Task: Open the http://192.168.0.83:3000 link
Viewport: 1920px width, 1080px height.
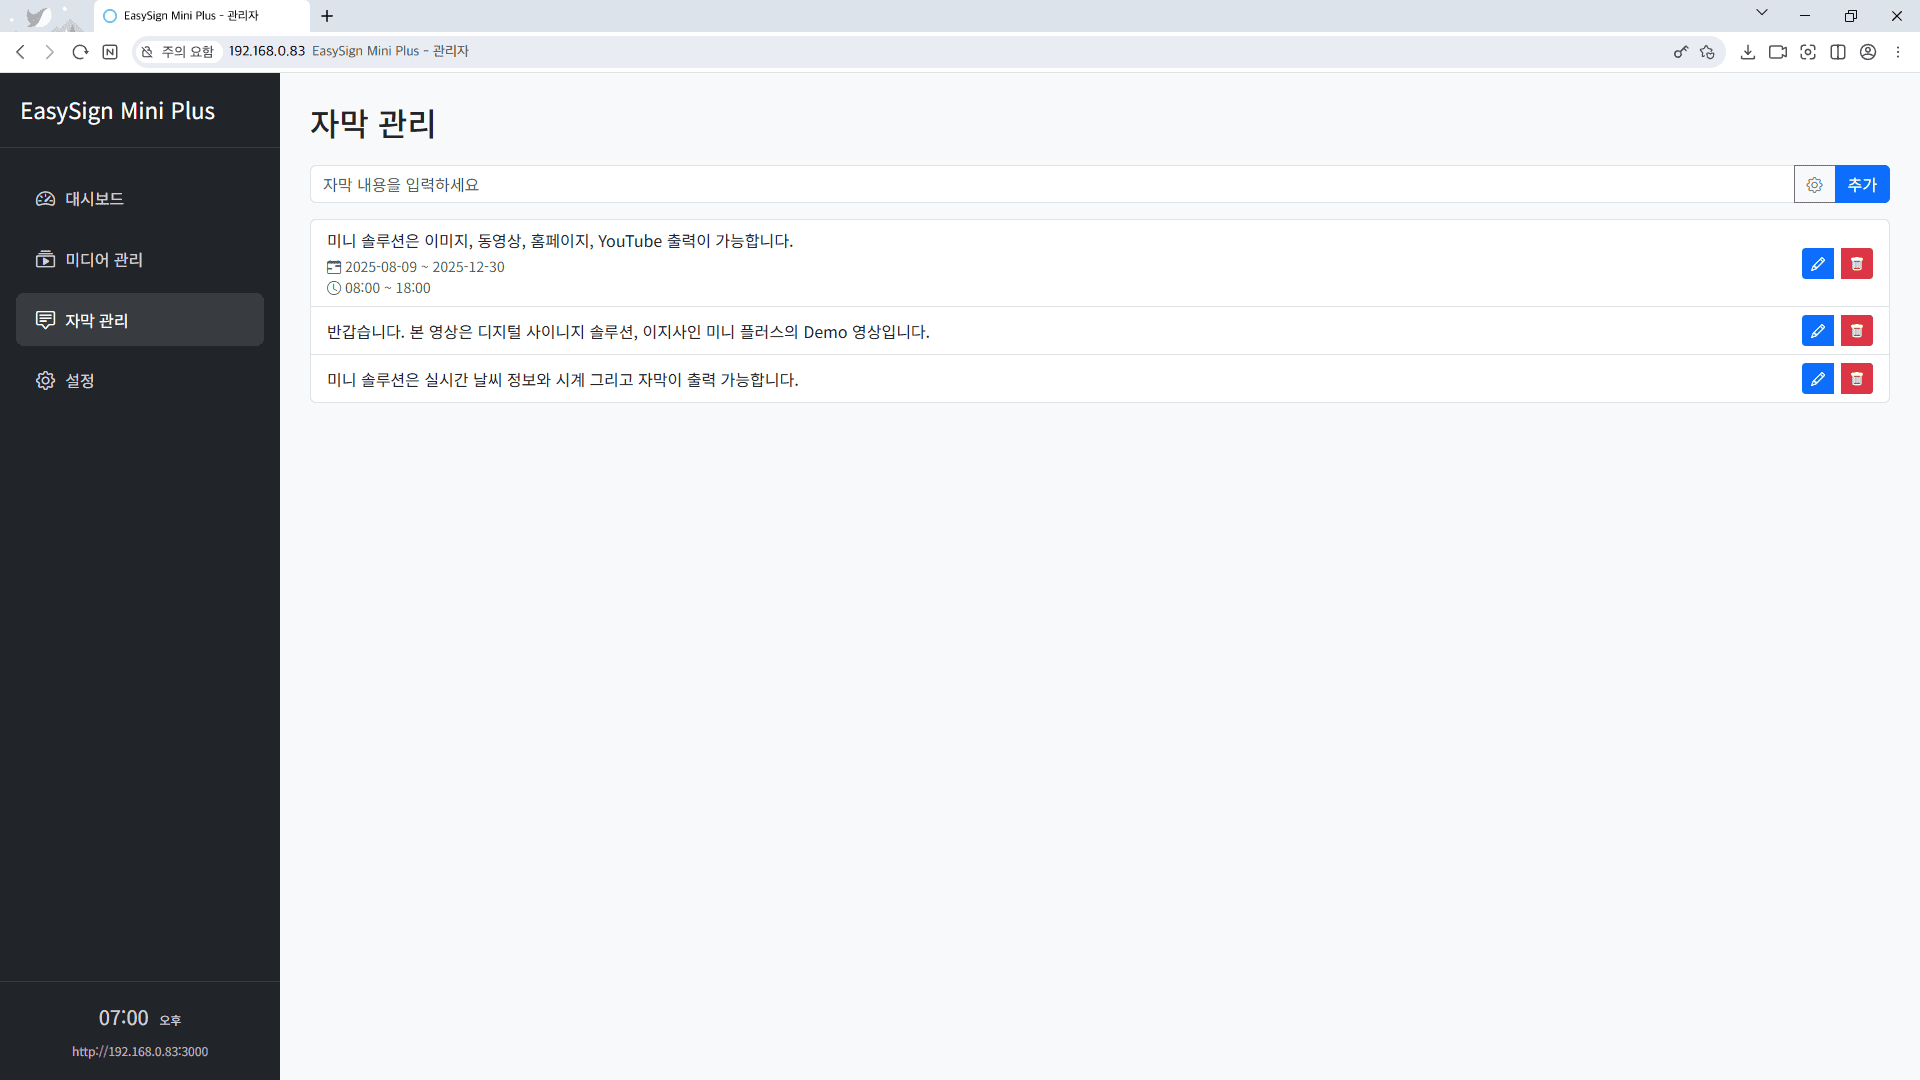Action: point(140,1052)
